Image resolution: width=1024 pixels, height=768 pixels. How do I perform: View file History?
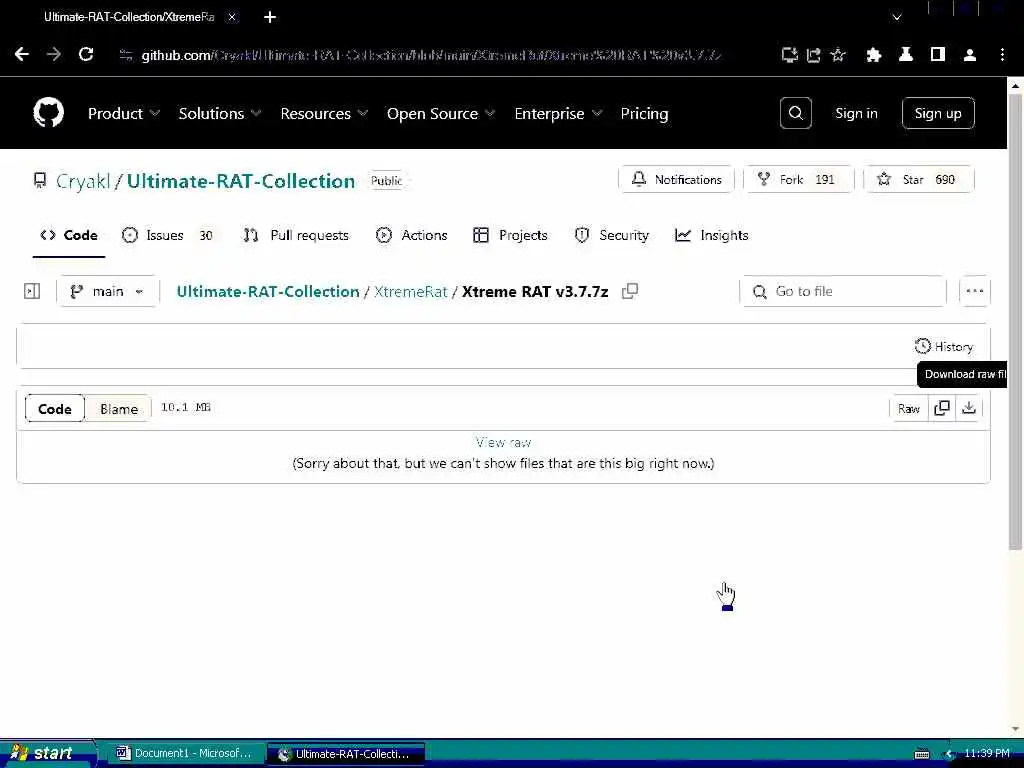click(944, 347)
